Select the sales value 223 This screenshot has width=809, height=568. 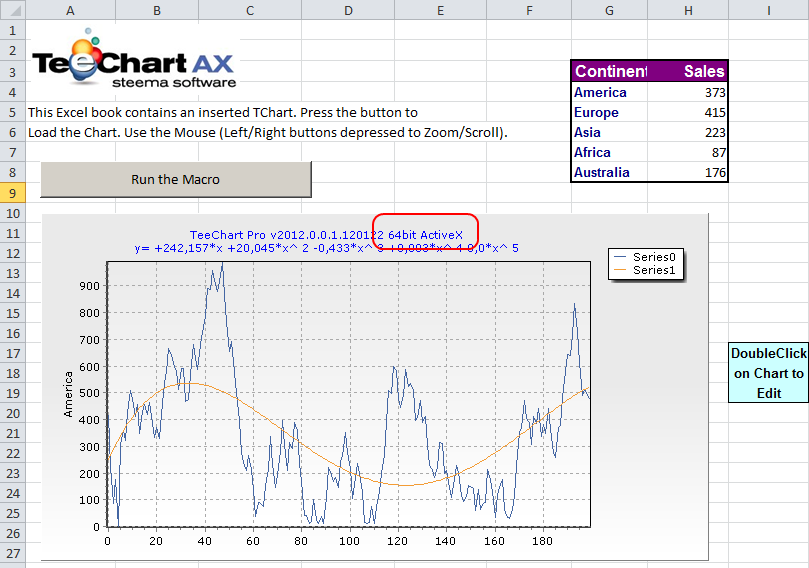(x=688, y=133)
